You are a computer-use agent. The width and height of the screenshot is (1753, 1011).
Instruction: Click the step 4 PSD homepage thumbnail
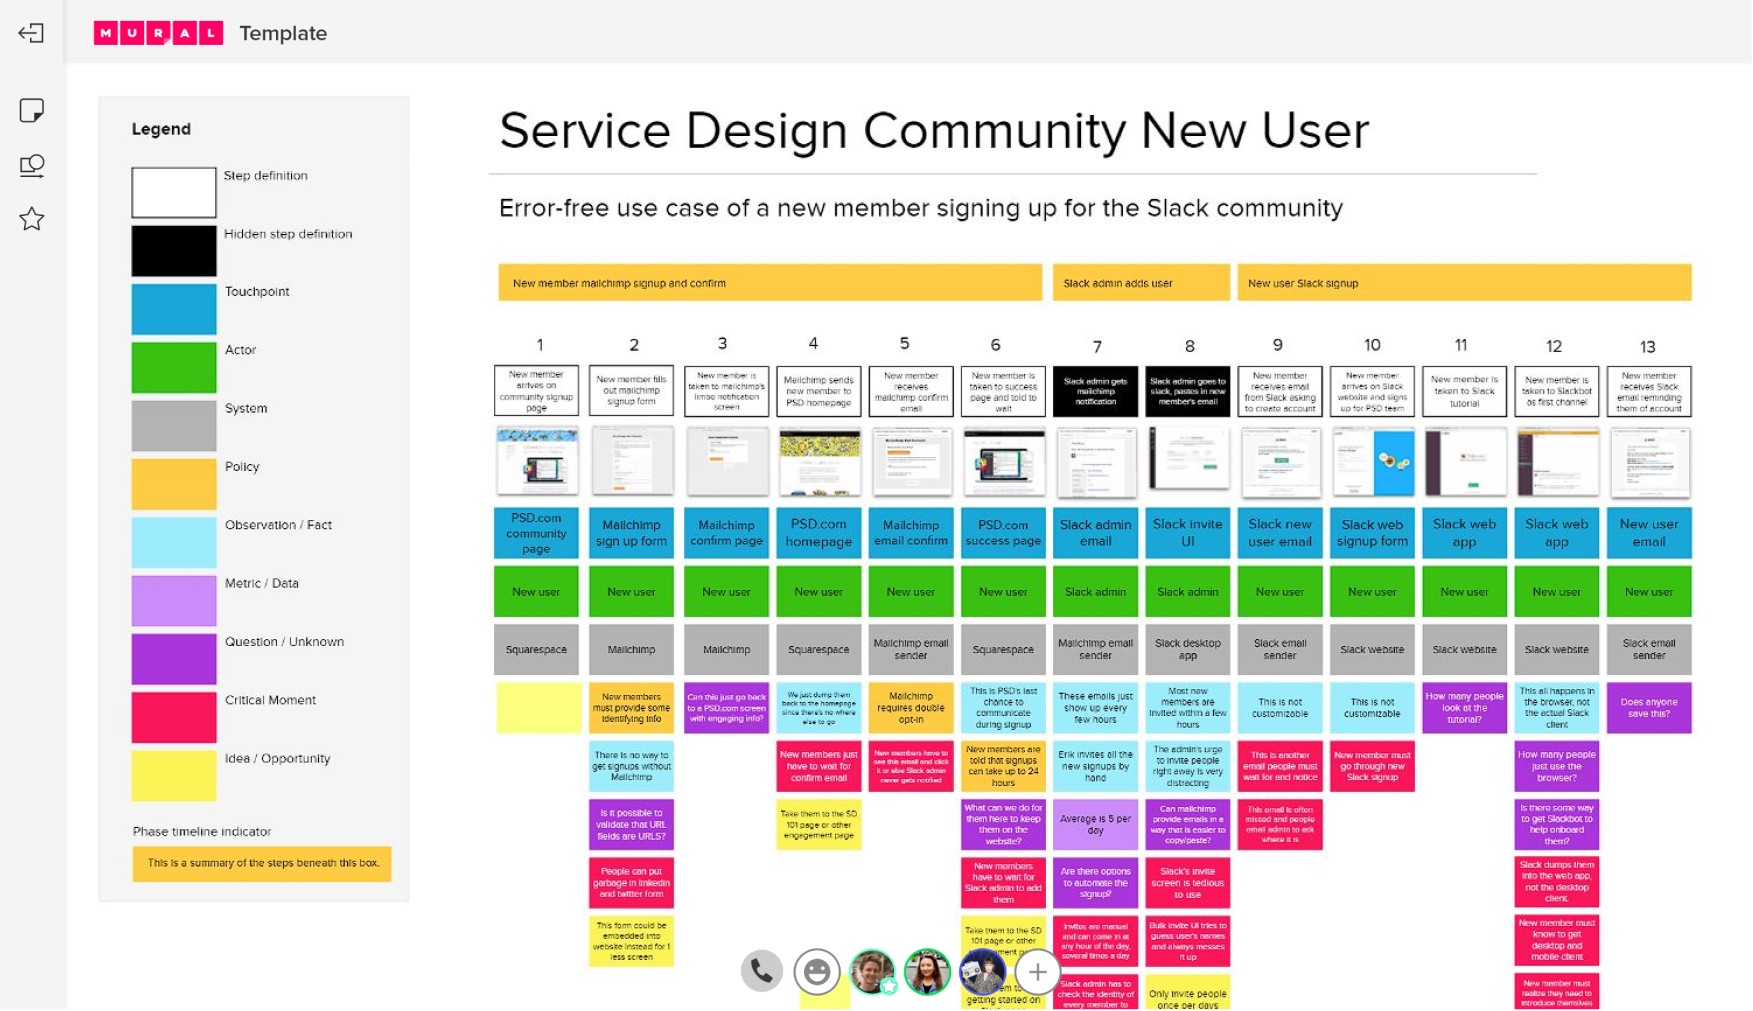click(x=819, y=461)
